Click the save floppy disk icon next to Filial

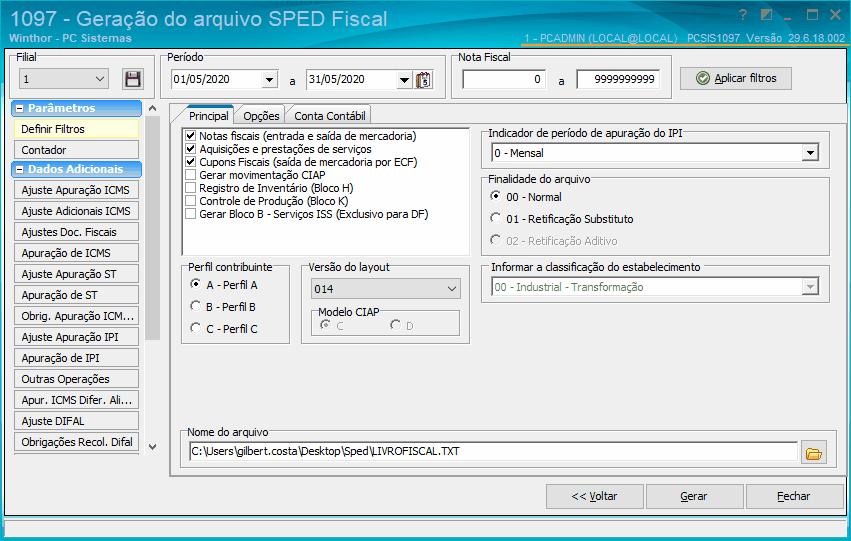(132, 79)
